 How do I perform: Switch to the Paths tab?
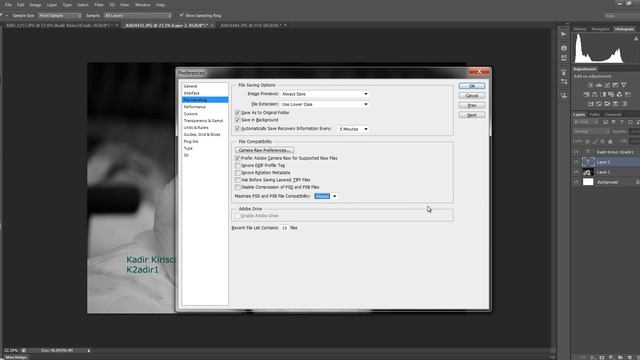[595, 115]
